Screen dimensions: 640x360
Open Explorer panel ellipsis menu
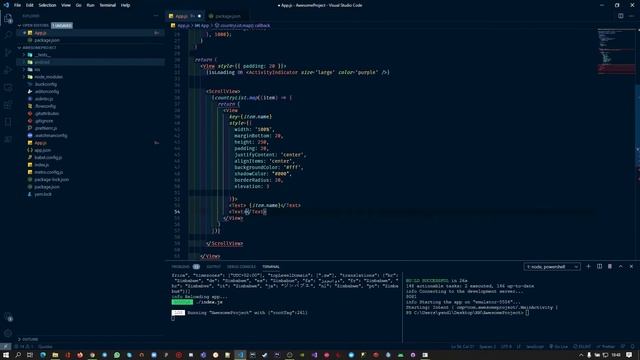click(x=156, y=16)
